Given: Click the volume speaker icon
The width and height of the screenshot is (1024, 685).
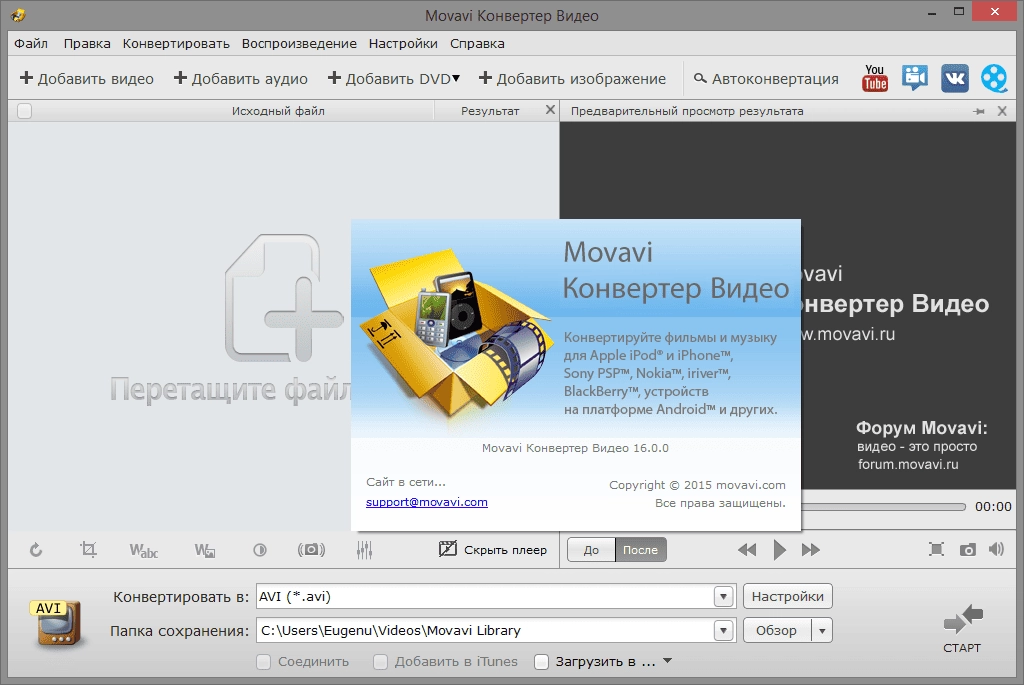Looking at the screenshot, I should point(996,549).
